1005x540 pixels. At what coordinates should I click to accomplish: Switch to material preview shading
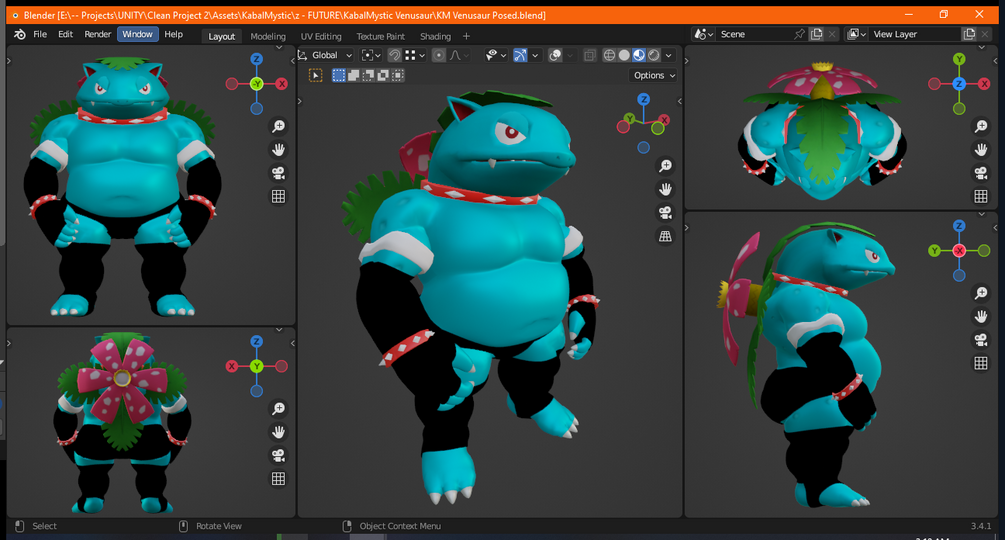[639, 55]
